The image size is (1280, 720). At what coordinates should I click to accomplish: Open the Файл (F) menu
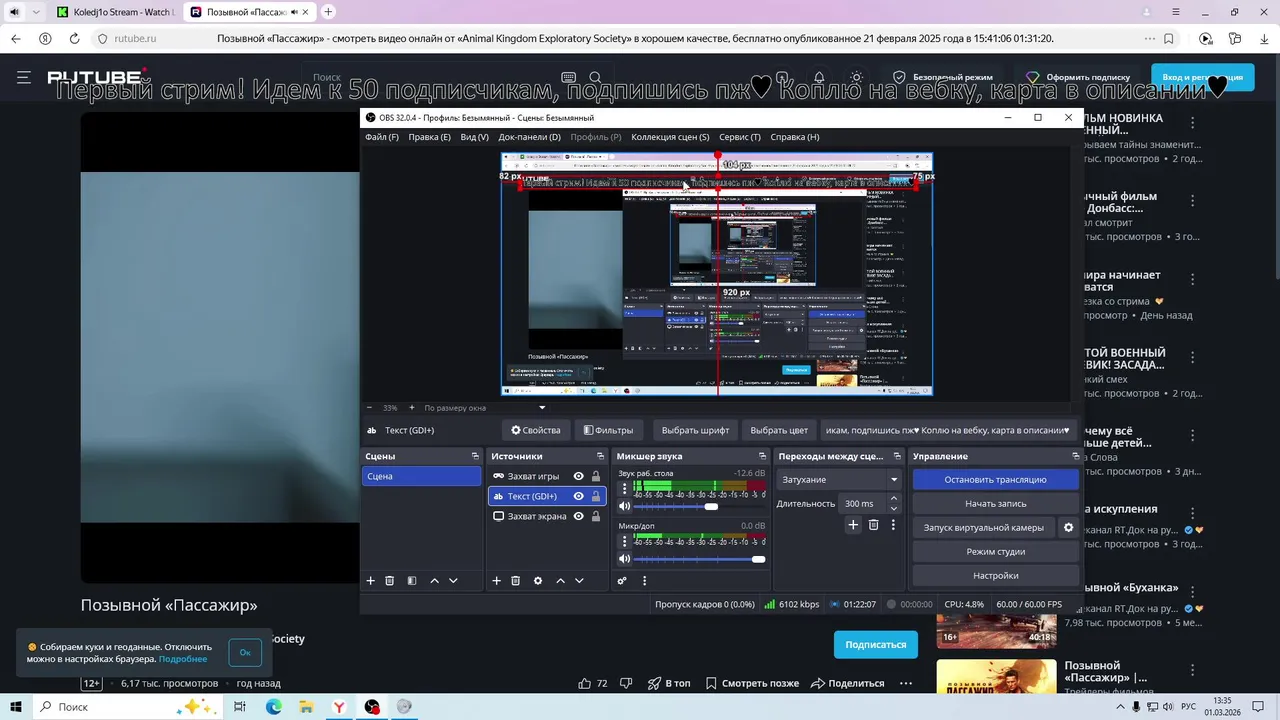382,137
